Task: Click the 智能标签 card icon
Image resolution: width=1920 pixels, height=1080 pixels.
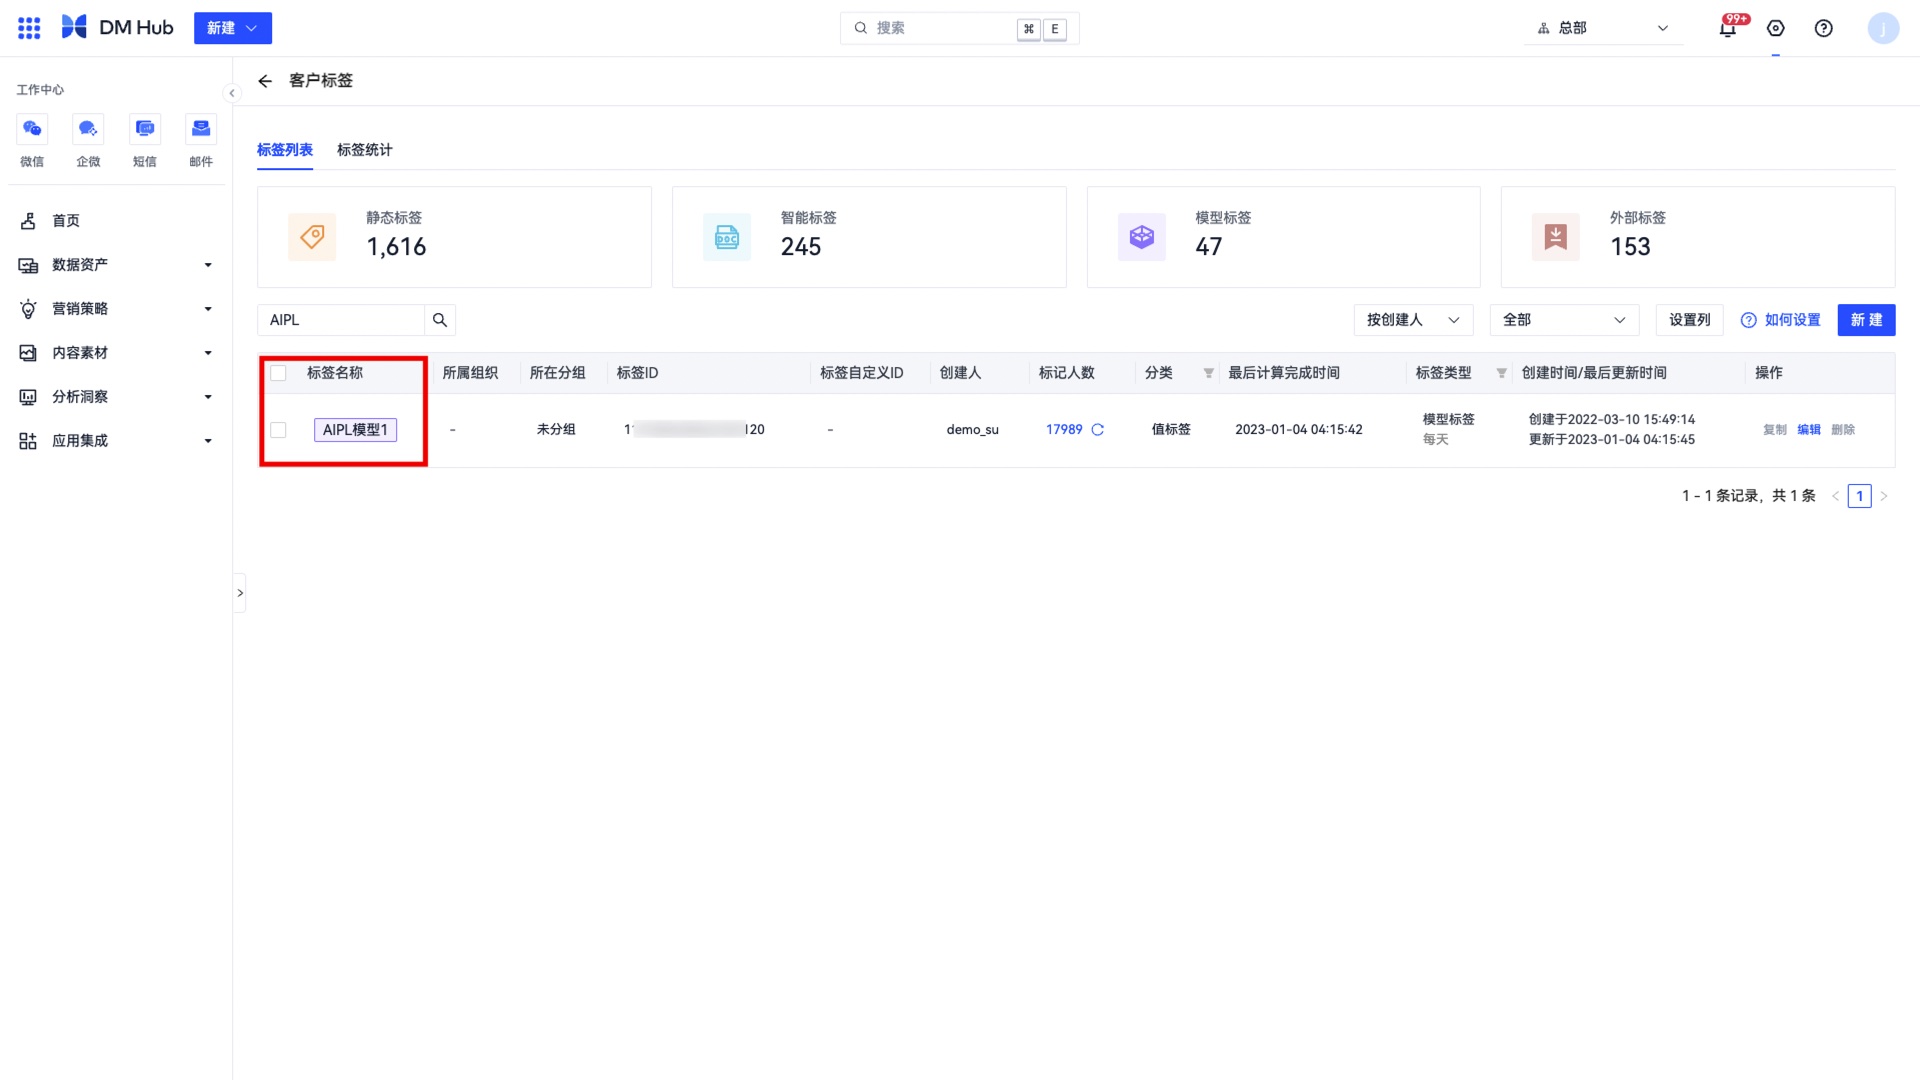Action: coord(727,237)
